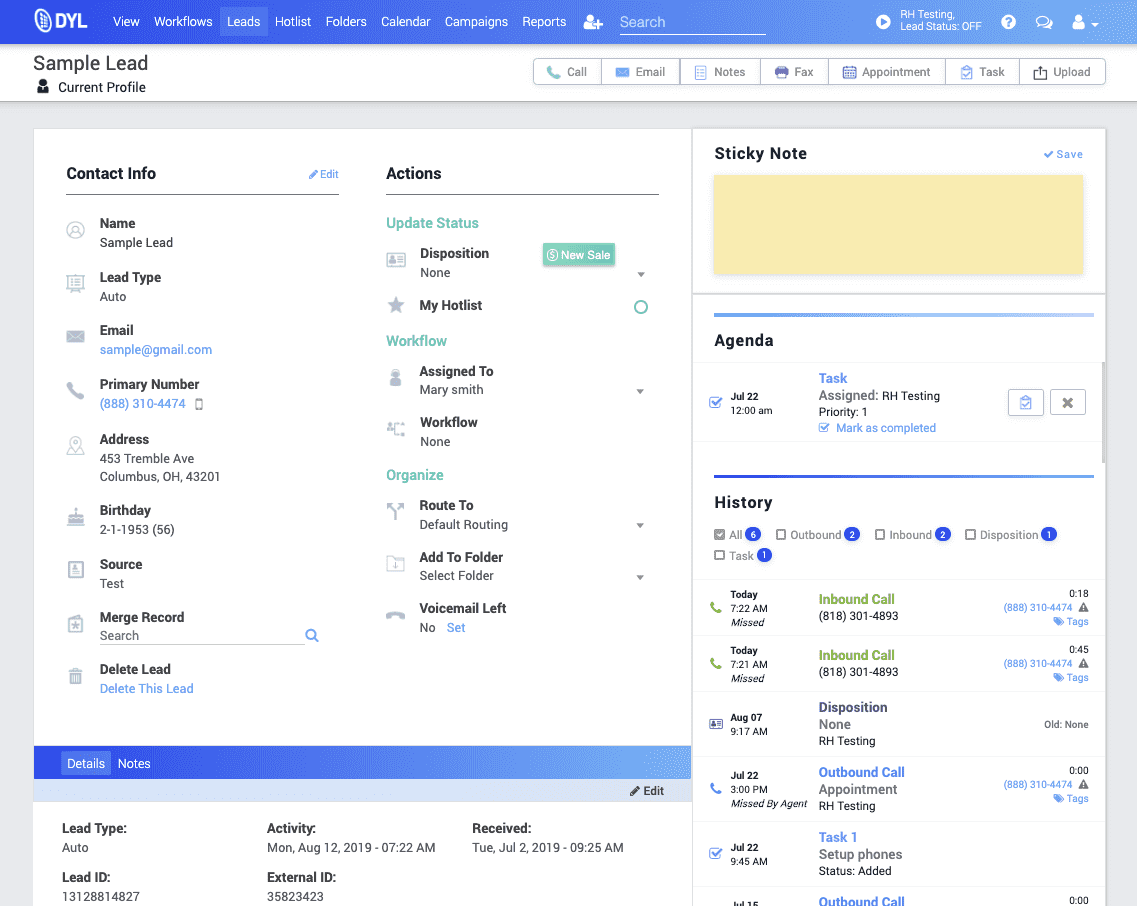Open the Campaigns menu
The height and width of the screenshot is (906, 1137).
(476, 22)
